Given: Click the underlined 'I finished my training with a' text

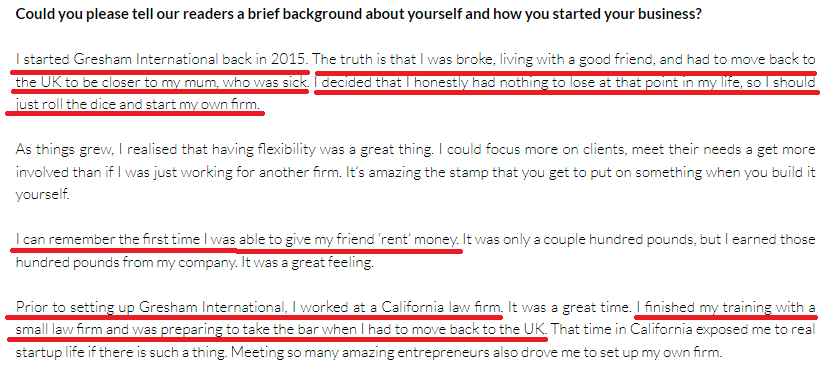Looking at the screenshot, I should tap(726, 308).
